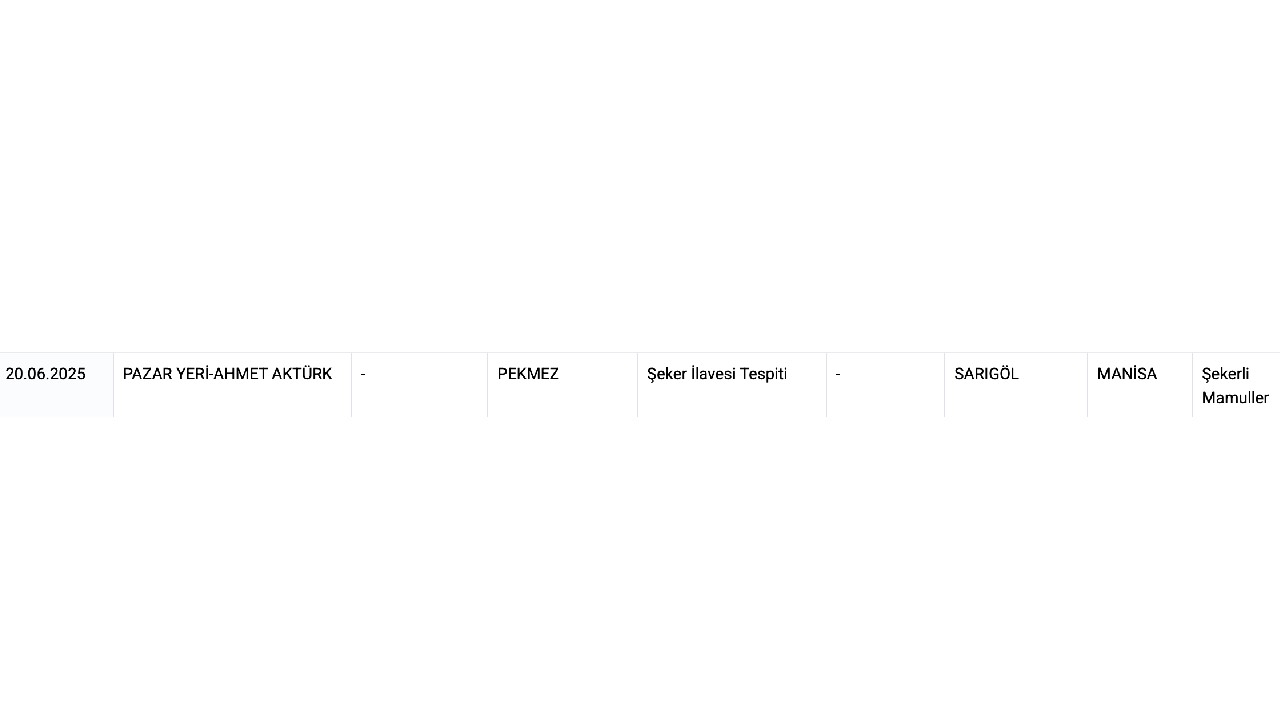Select the SARIGÖL district cell
Image resolution: width=1280 pixels, height=720 pixels.
coord(1016,385)
